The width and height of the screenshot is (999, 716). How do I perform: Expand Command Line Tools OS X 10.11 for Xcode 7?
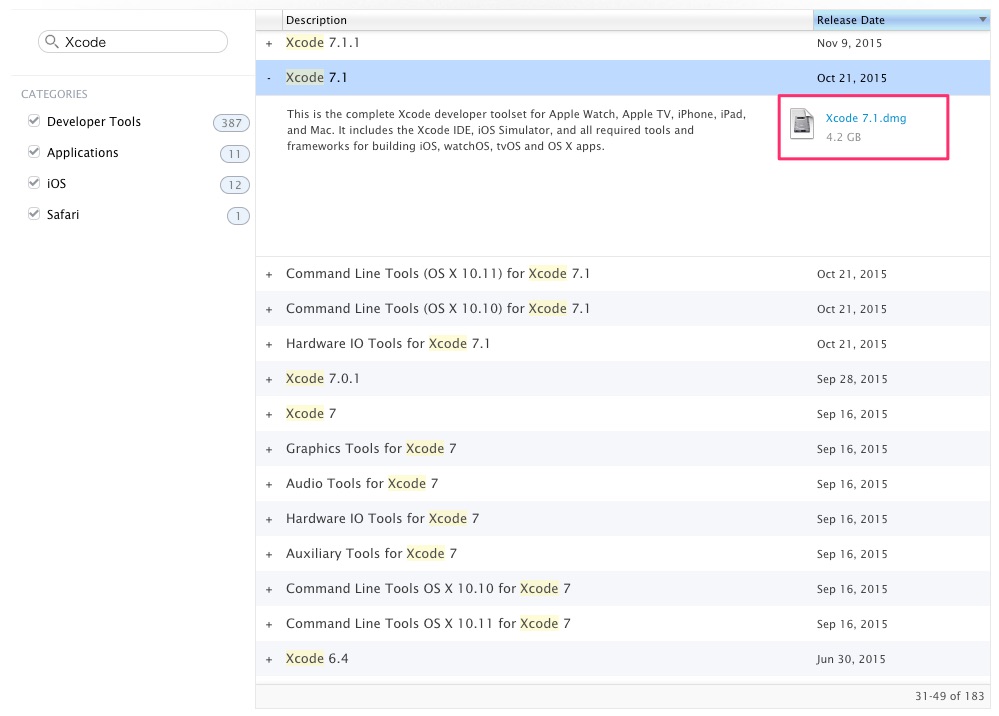(x=269, y=625)
